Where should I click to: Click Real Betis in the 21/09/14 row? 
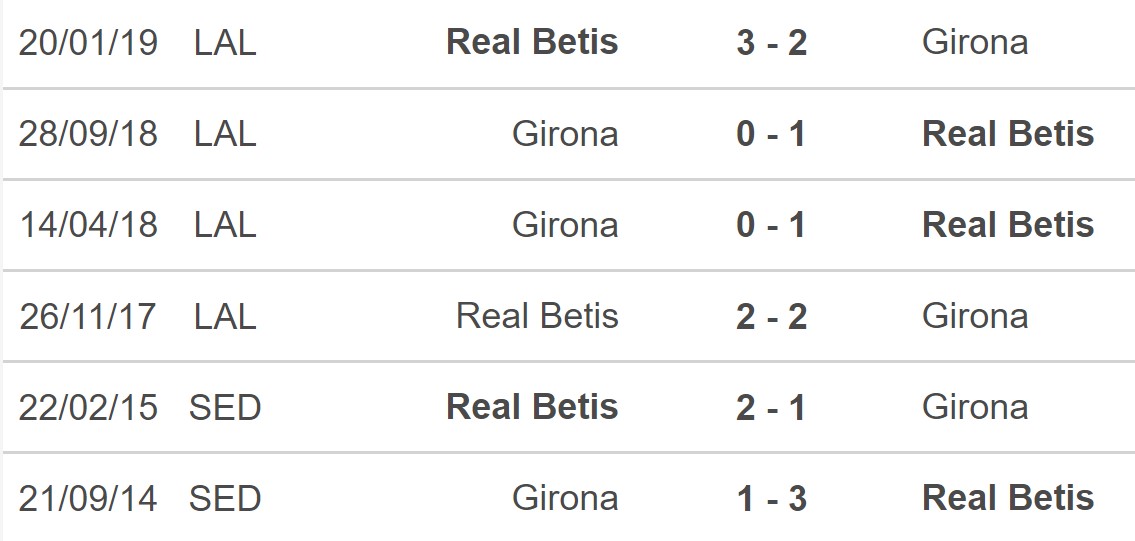(1008, 498)
